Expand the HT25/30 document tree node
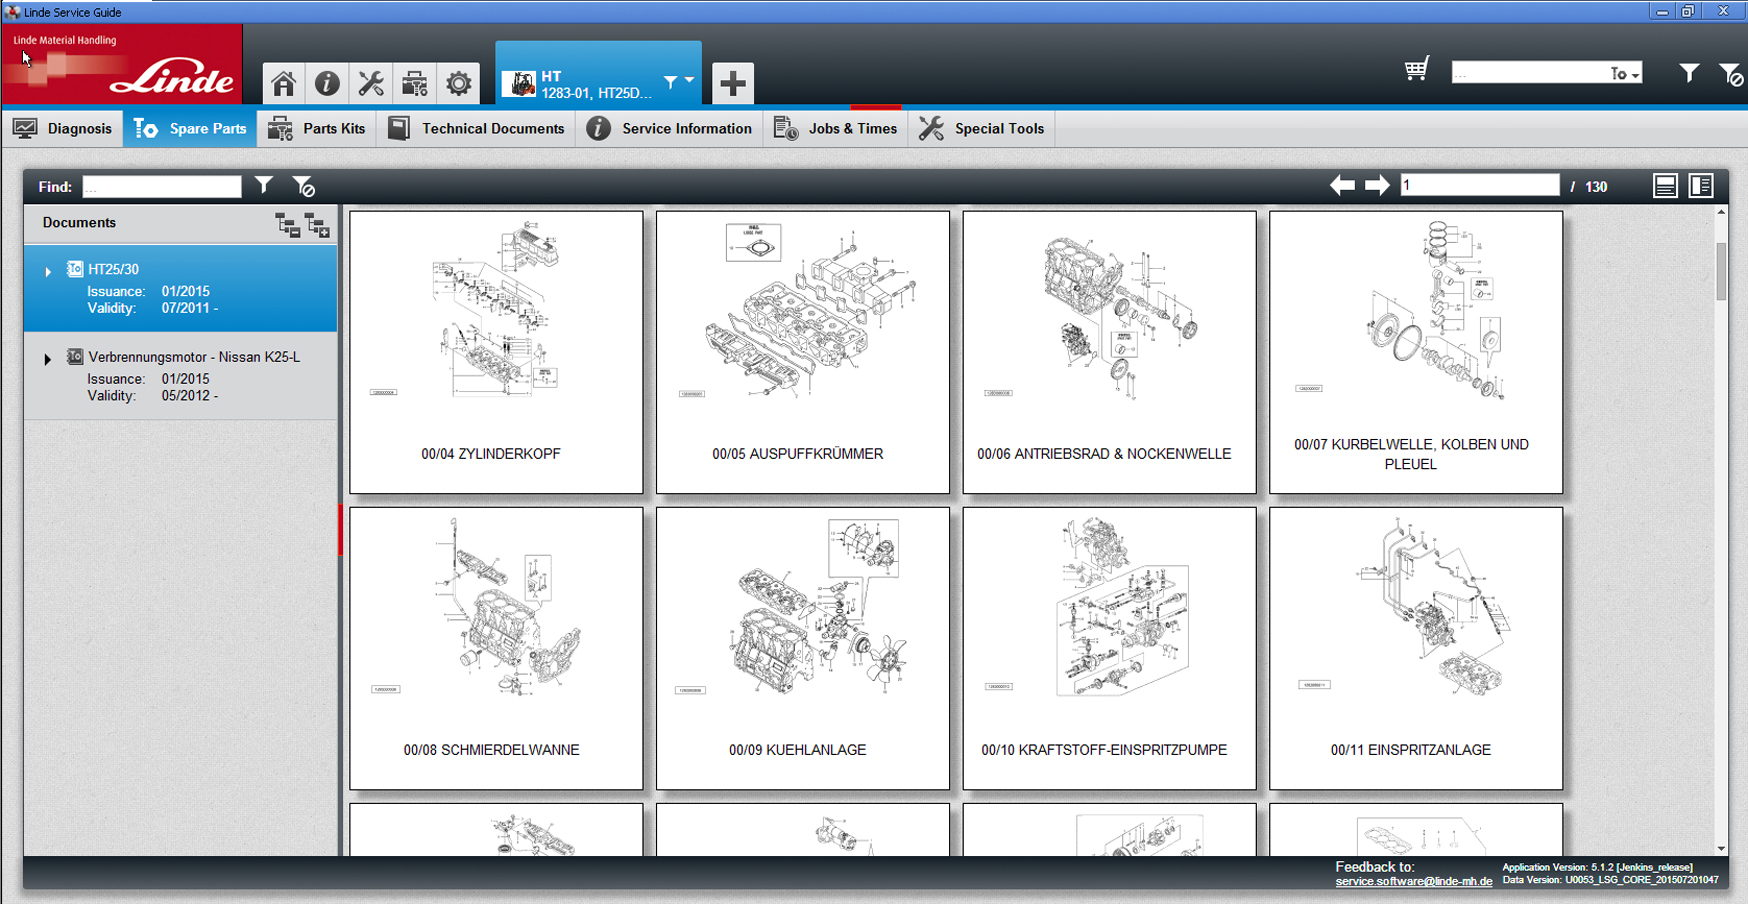1748x904 pixels. (x=47, y=271)
